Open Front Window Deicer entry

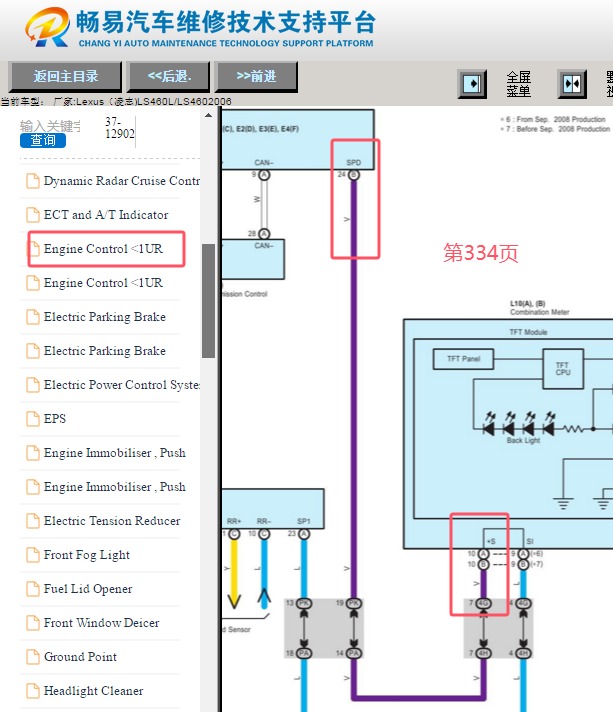coord(101,623)
